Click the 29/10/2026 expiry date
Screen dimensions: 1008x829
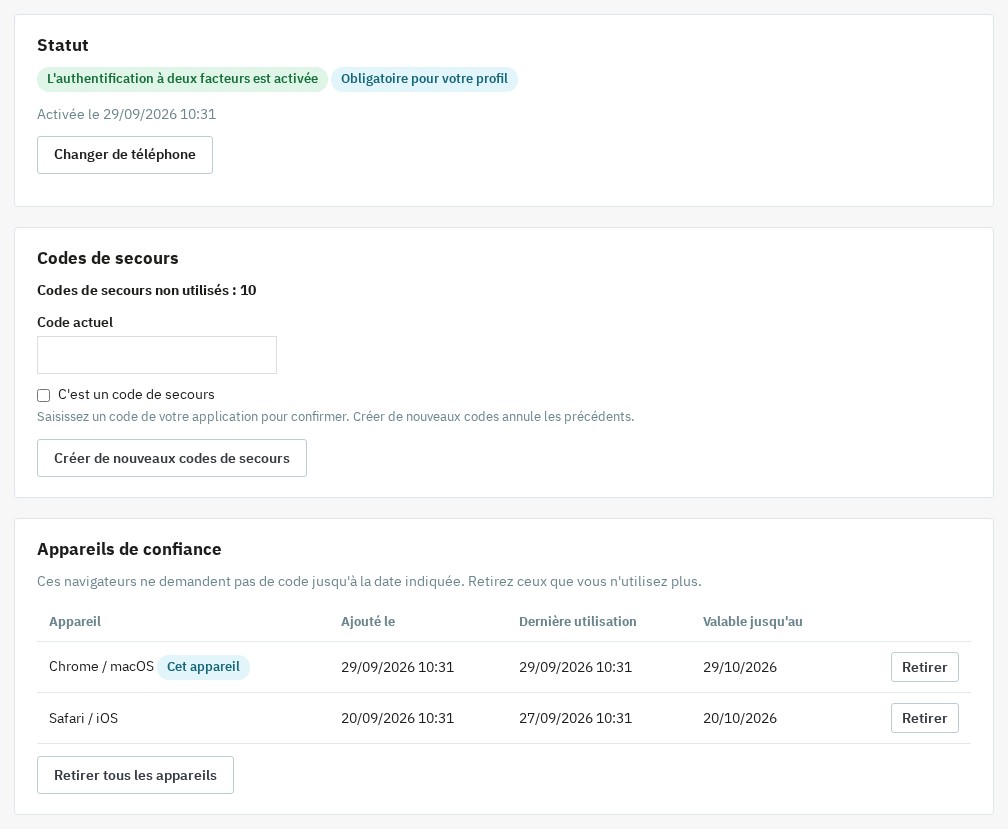point(740,667)
